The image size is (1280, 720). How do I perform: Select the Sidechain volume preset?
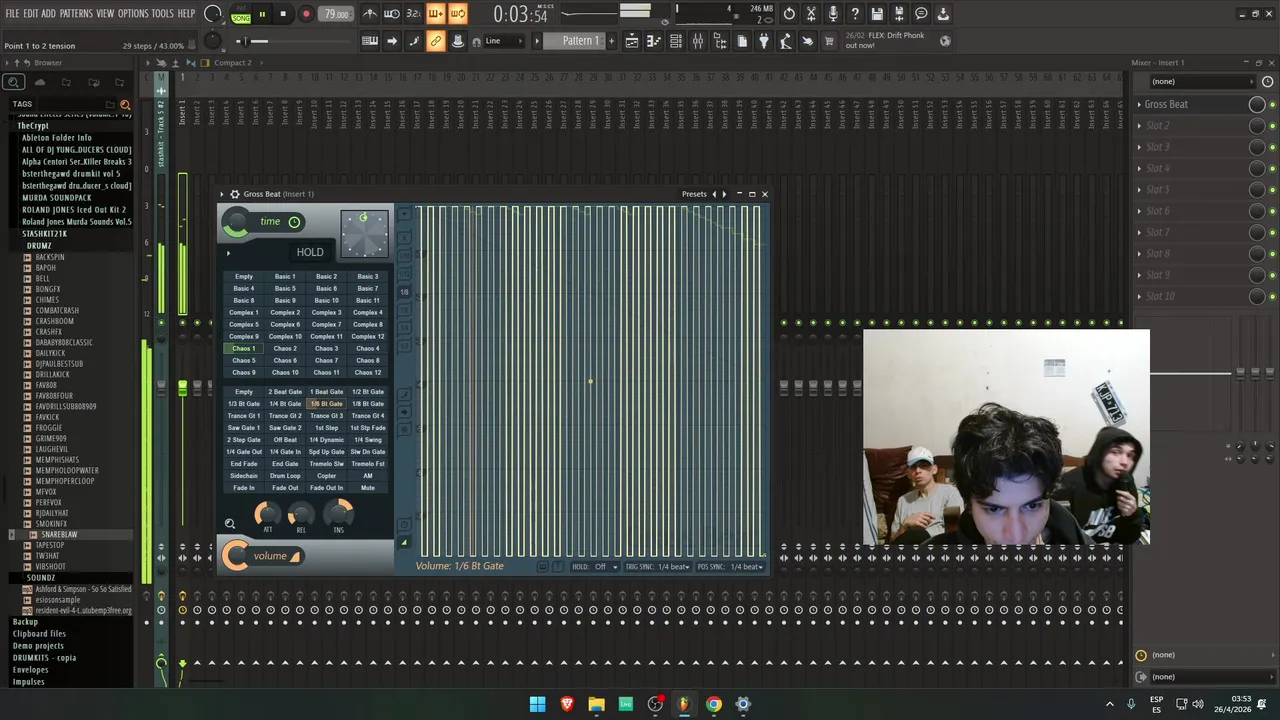click(x=243, y=476)
